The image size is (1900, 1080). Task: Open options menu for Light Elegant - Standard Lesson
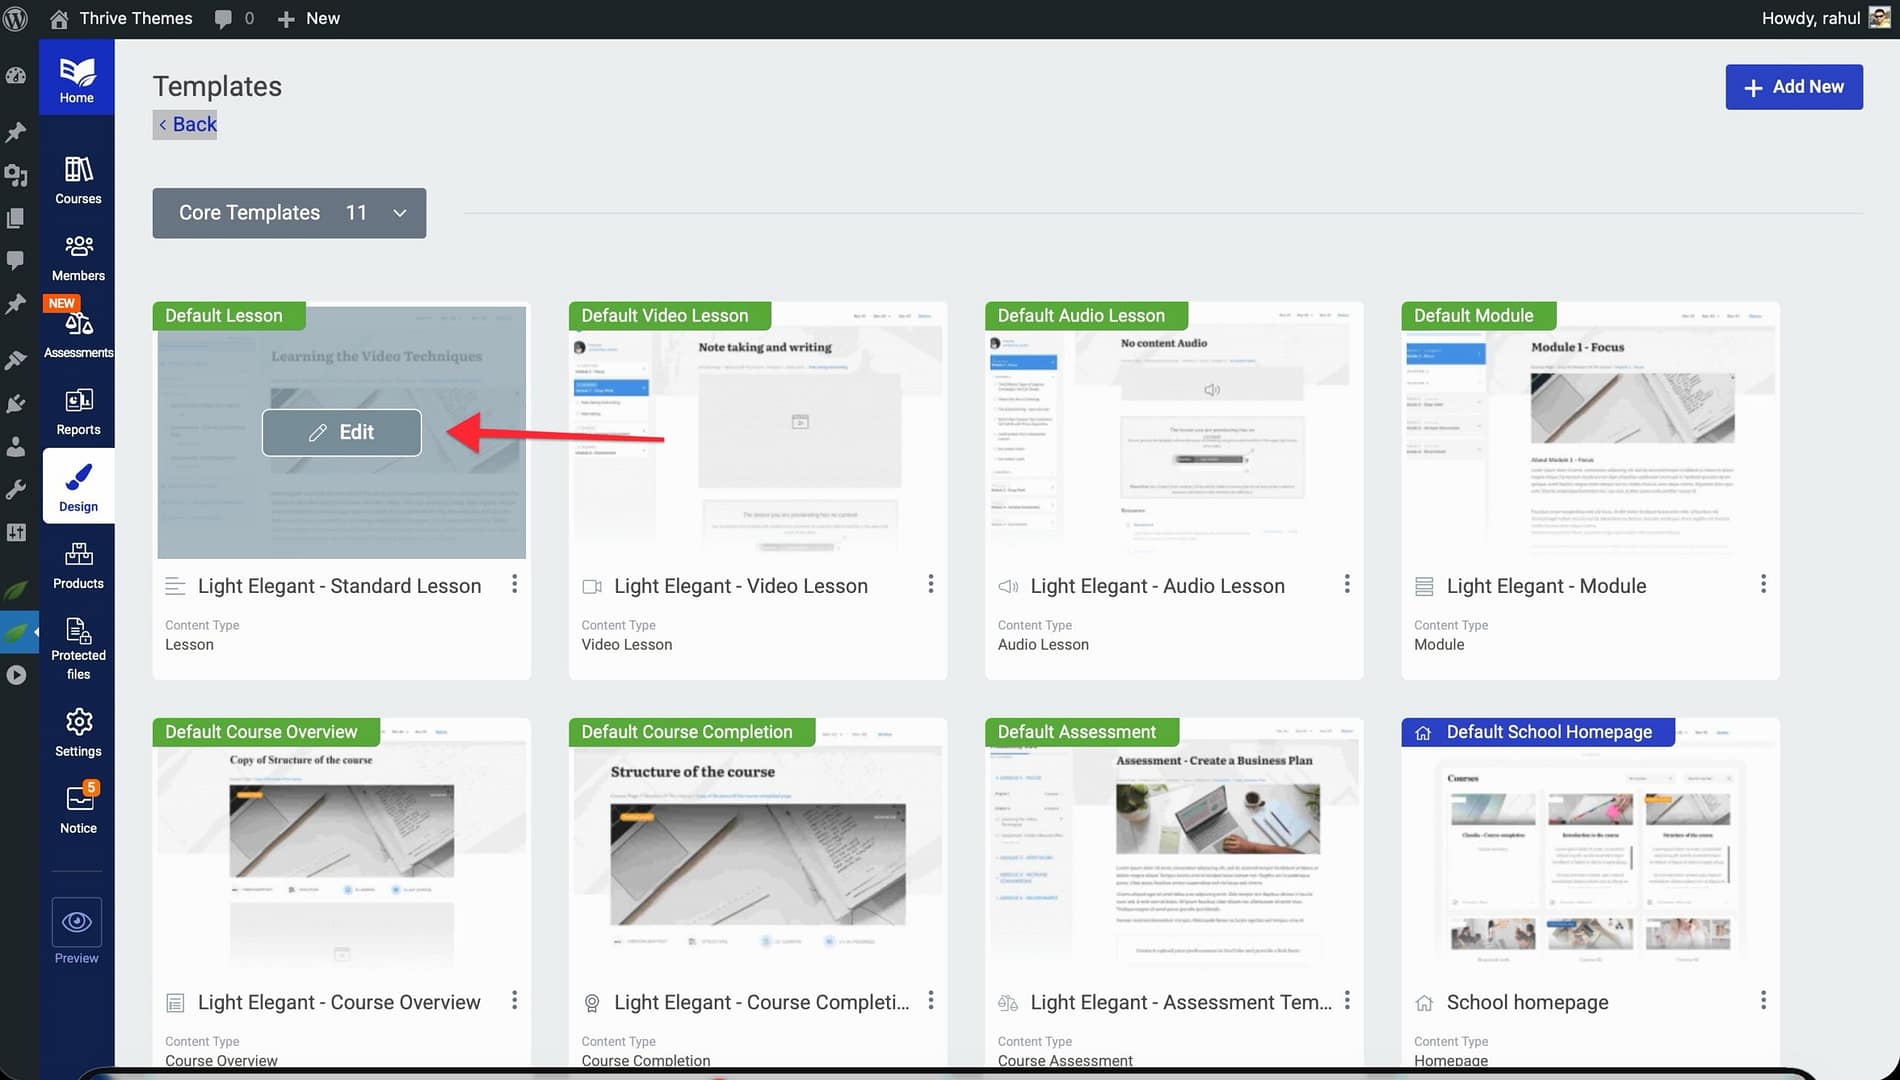pos(514,584)
